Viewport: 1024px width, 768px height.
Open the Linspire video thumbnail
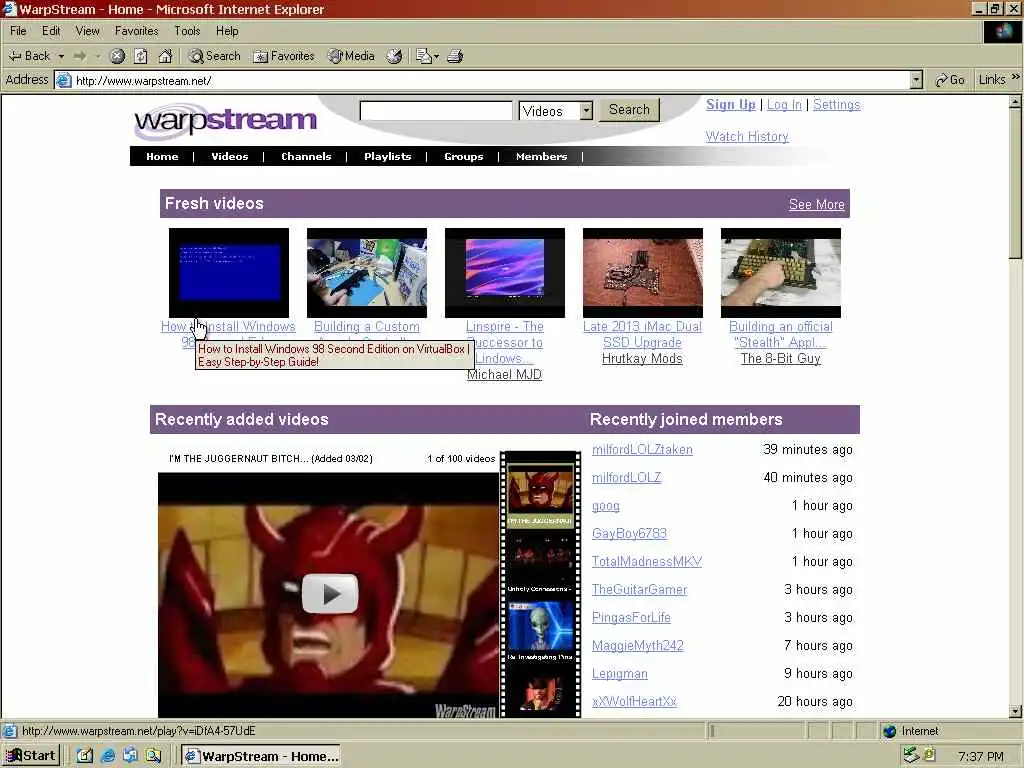click(504, 272)
